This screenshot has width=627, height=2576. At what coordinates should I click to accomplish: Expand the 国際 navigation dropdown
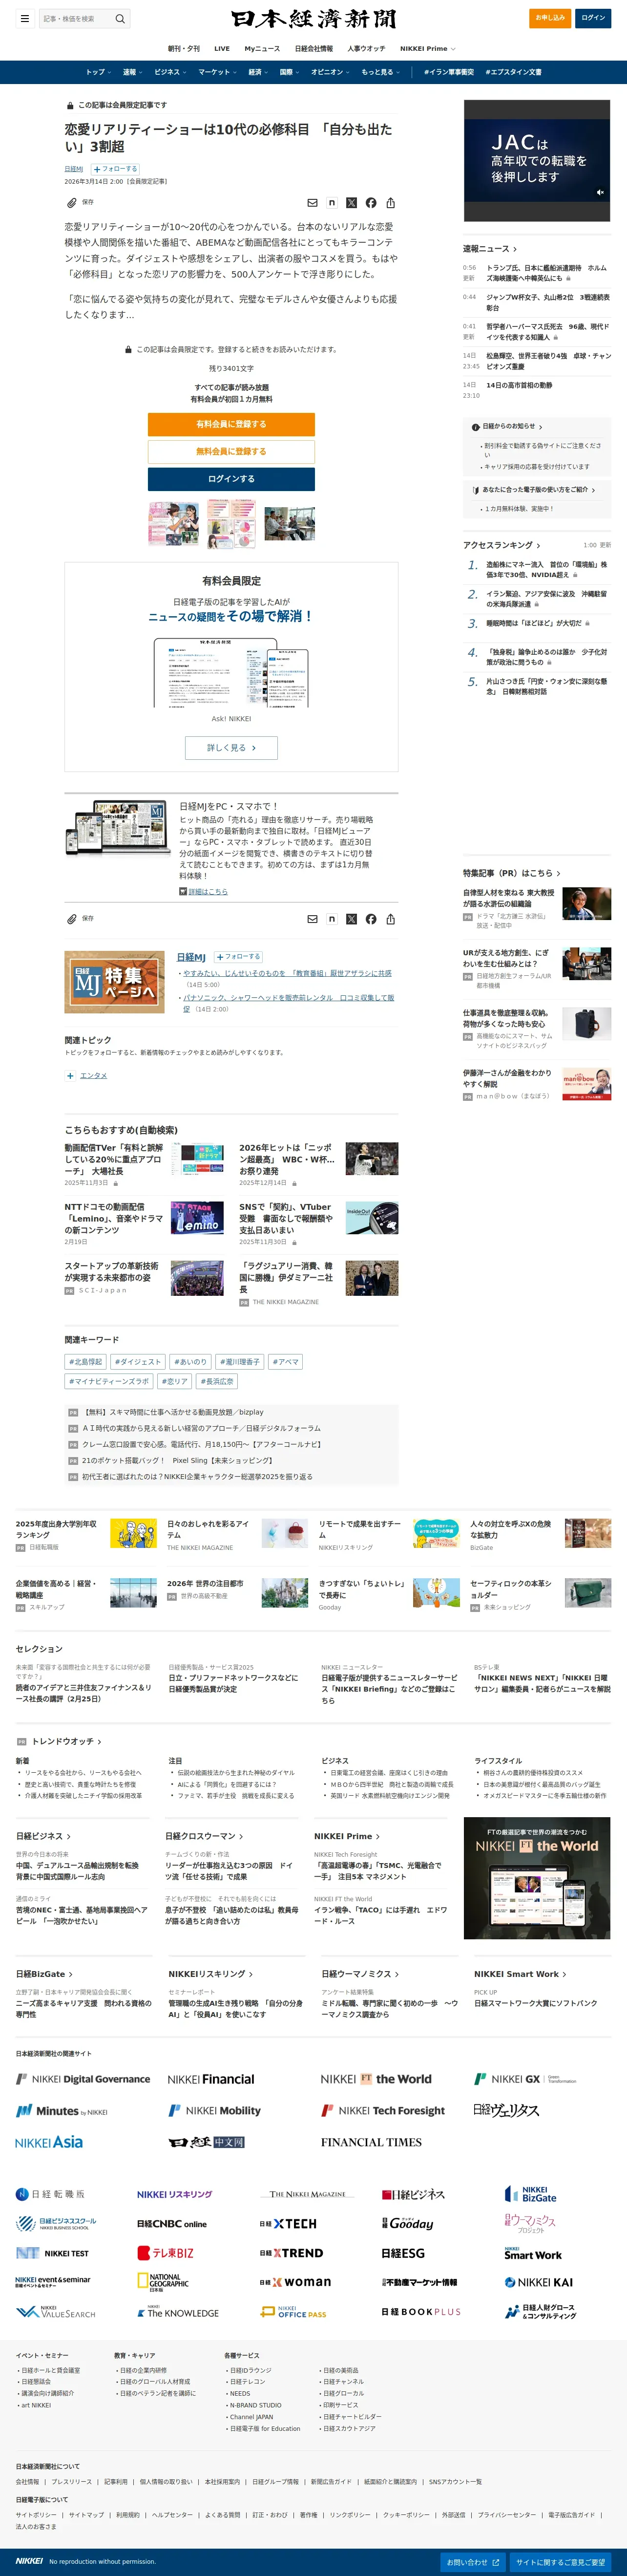(288, 72)
